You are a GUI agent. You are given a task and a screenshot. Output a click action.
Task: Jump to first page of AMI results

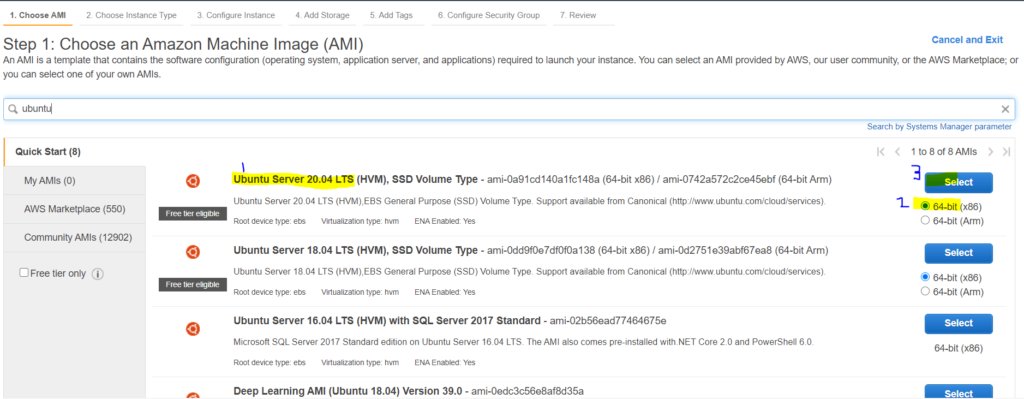pos(880,152)
